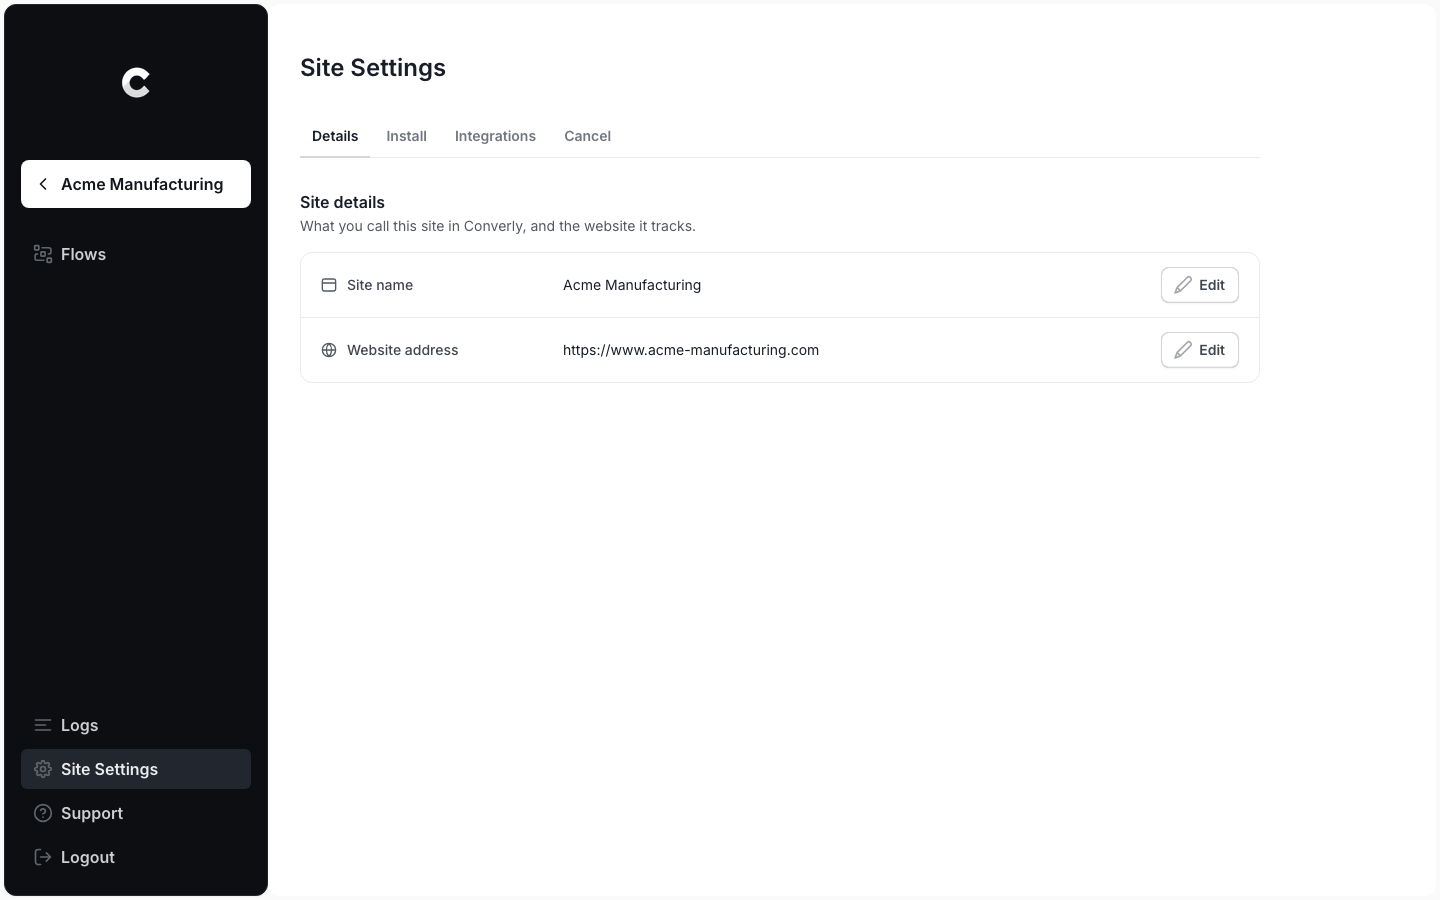Click the Acme Manufacturing site name value
This screenshot has width=1440, height=900.
pyautogui.click(x=632, y=285)
